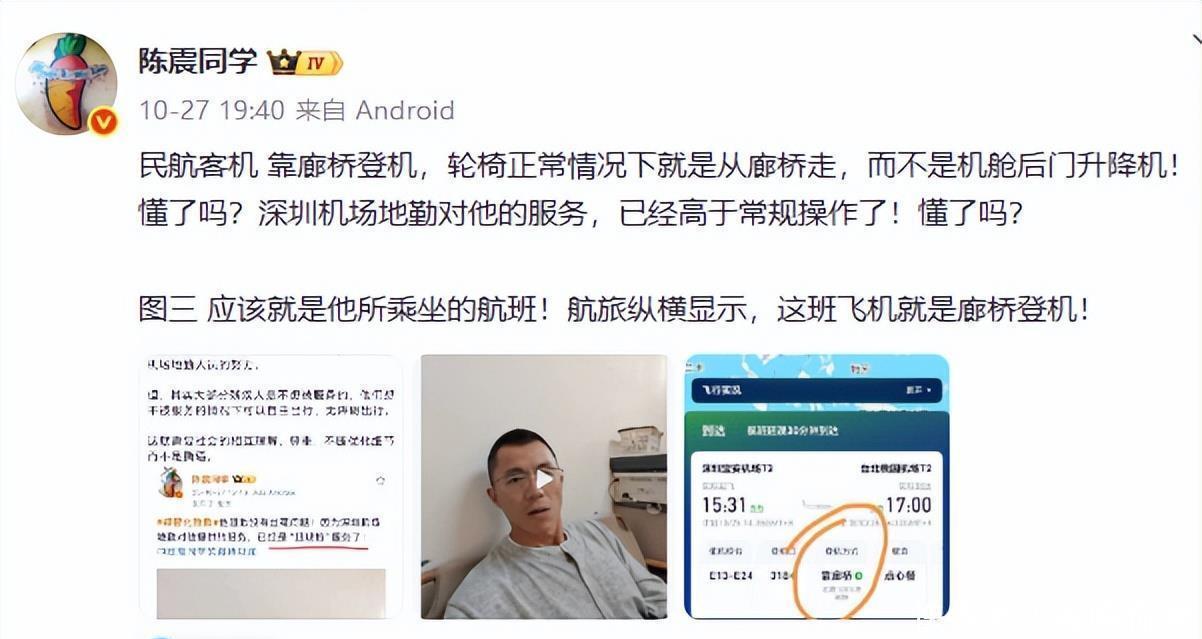1202x639 pixels.
Task: Open the 陈震同学 username link
Action: coord(198,62)
